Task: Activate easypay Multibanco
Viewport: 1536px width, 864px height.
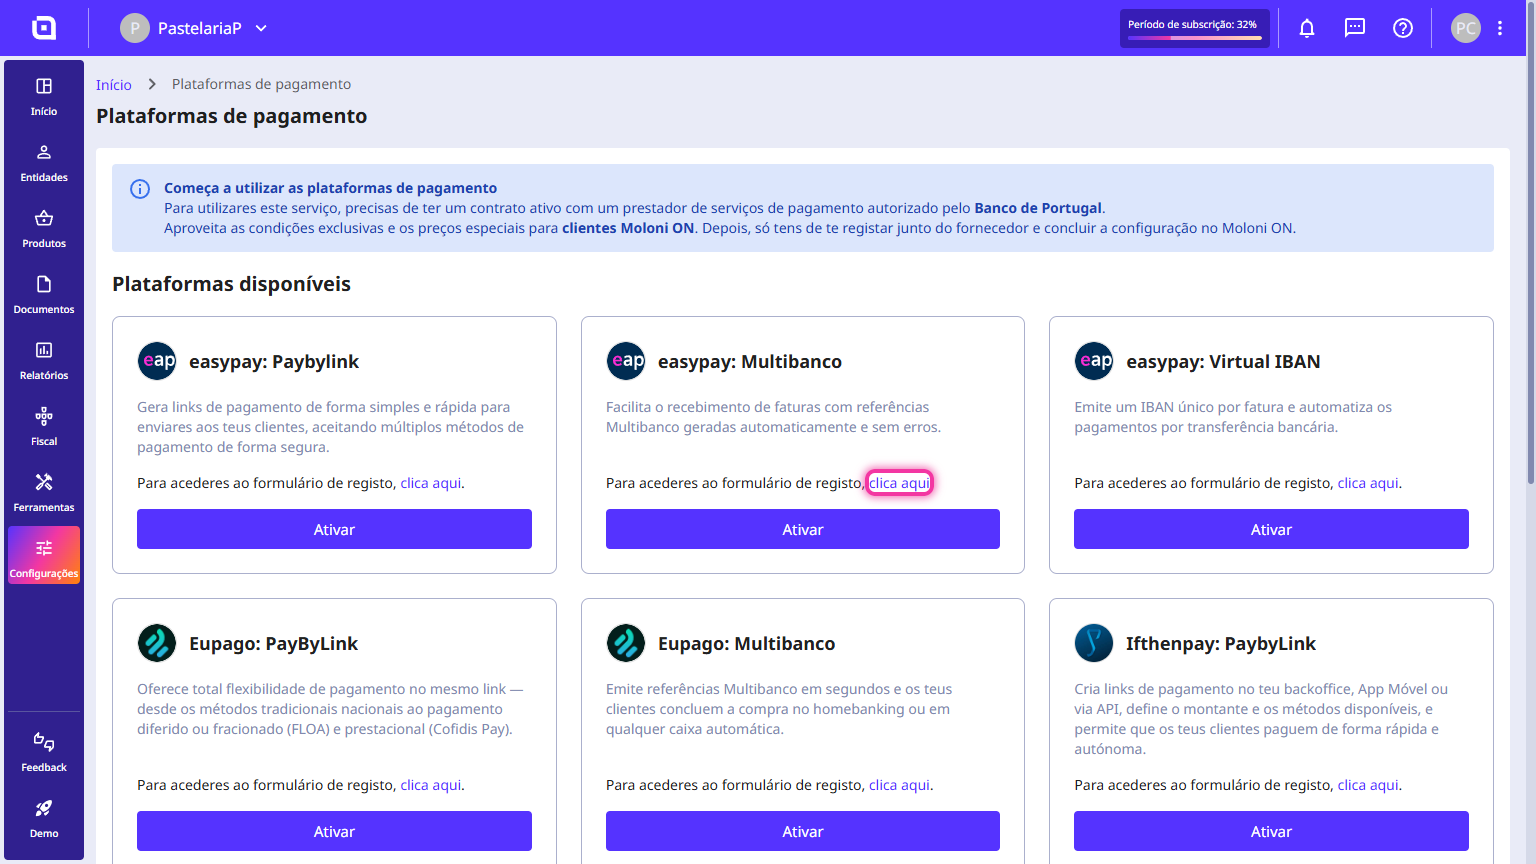Action: click(x=803, y=529)
